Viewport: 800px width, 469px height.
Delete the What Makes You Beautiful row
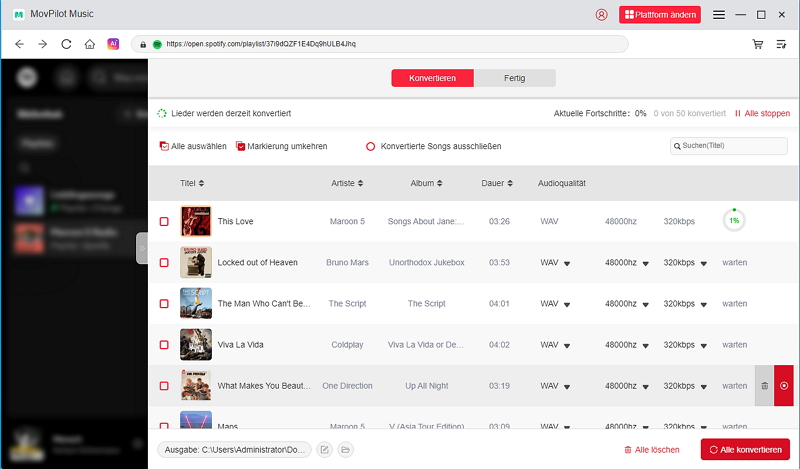[764, 385]
